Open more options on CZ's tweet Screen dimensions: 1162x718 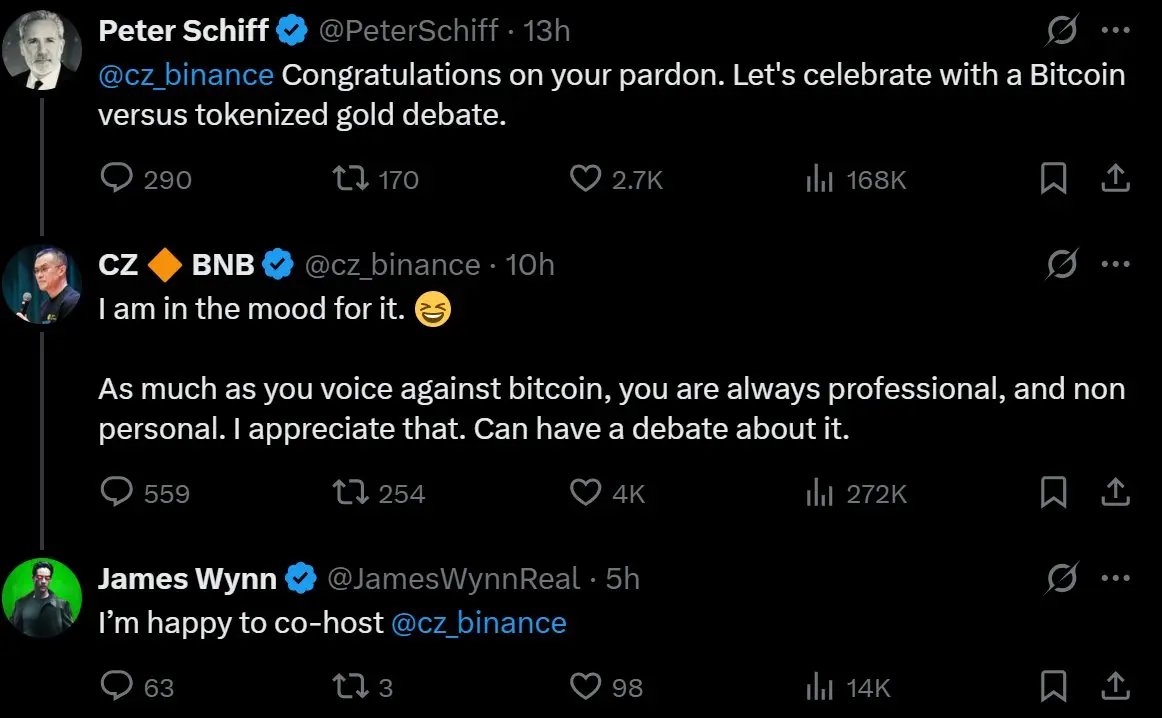click(x=1115, y=265)
